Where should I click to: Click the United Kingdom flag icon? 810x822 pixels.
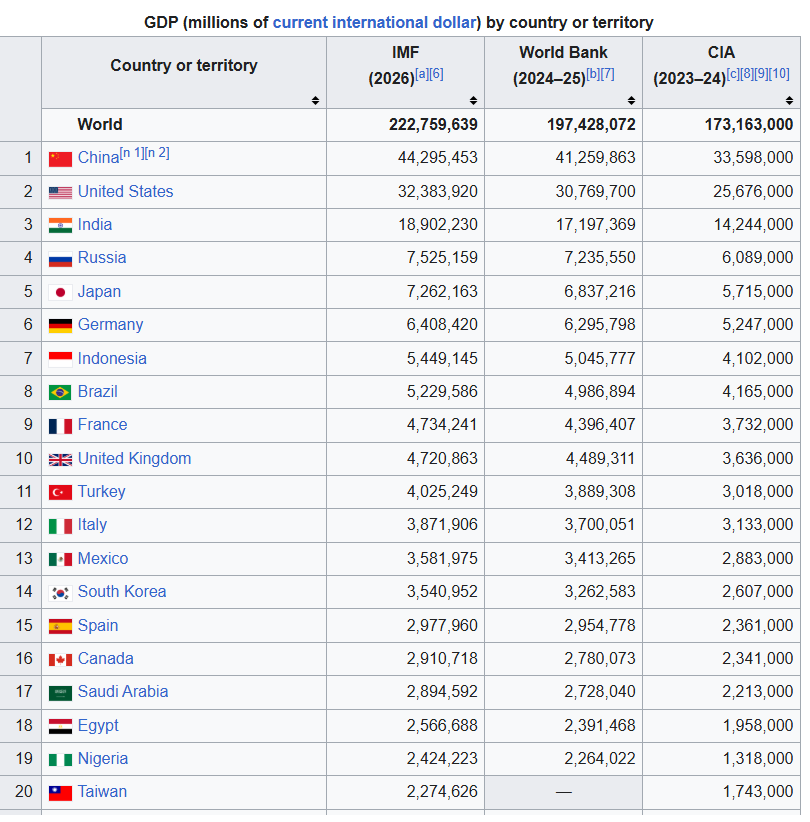(x=60, y=460)
